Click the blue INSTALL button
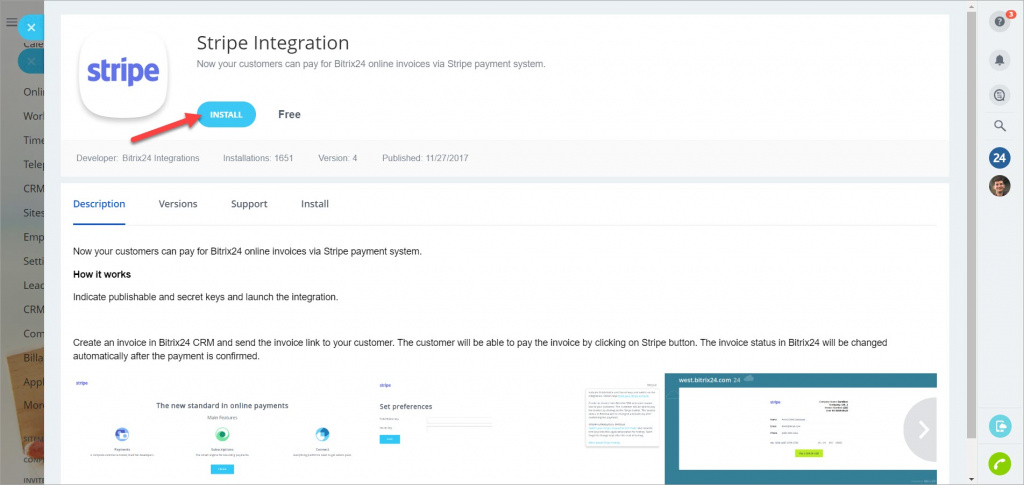 coord(226,114)
